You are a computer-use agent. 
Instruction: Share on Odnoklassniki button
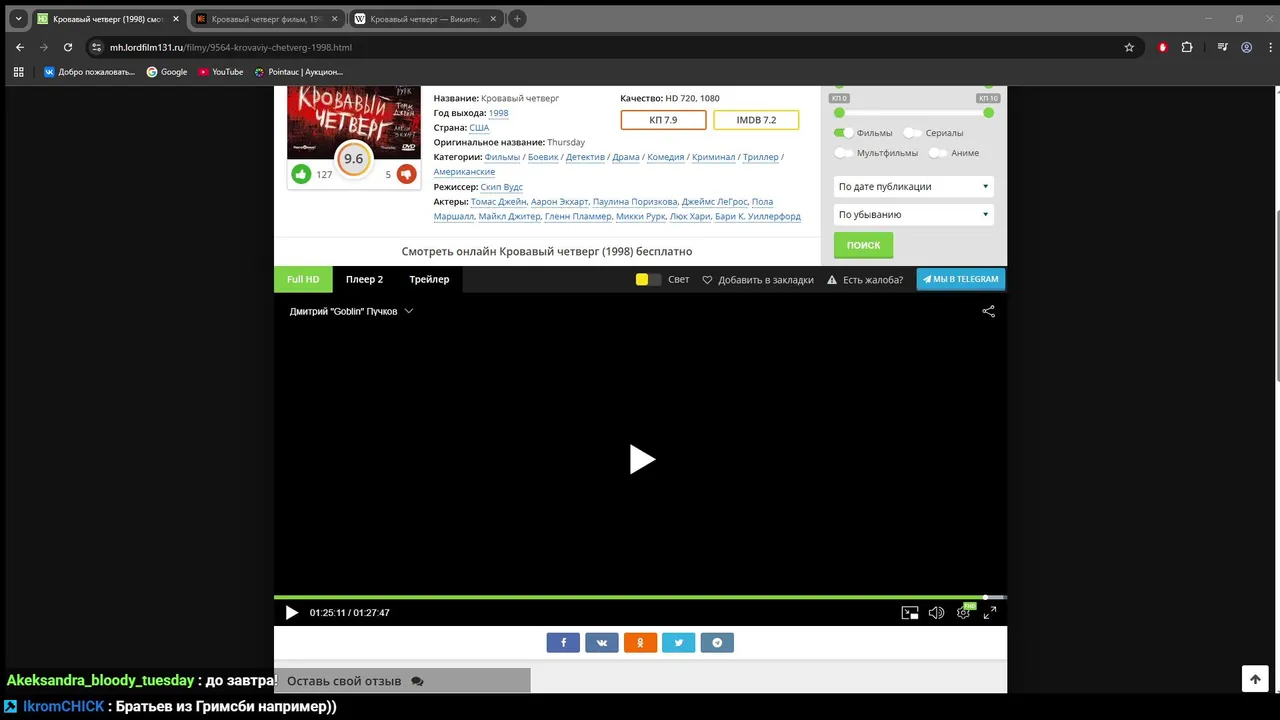pyautogui.click(x=640, y=643)
